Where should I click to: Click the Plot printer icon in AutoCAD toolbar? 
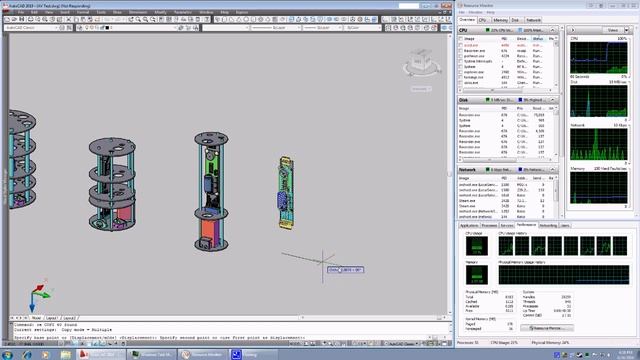coord(30,19)
